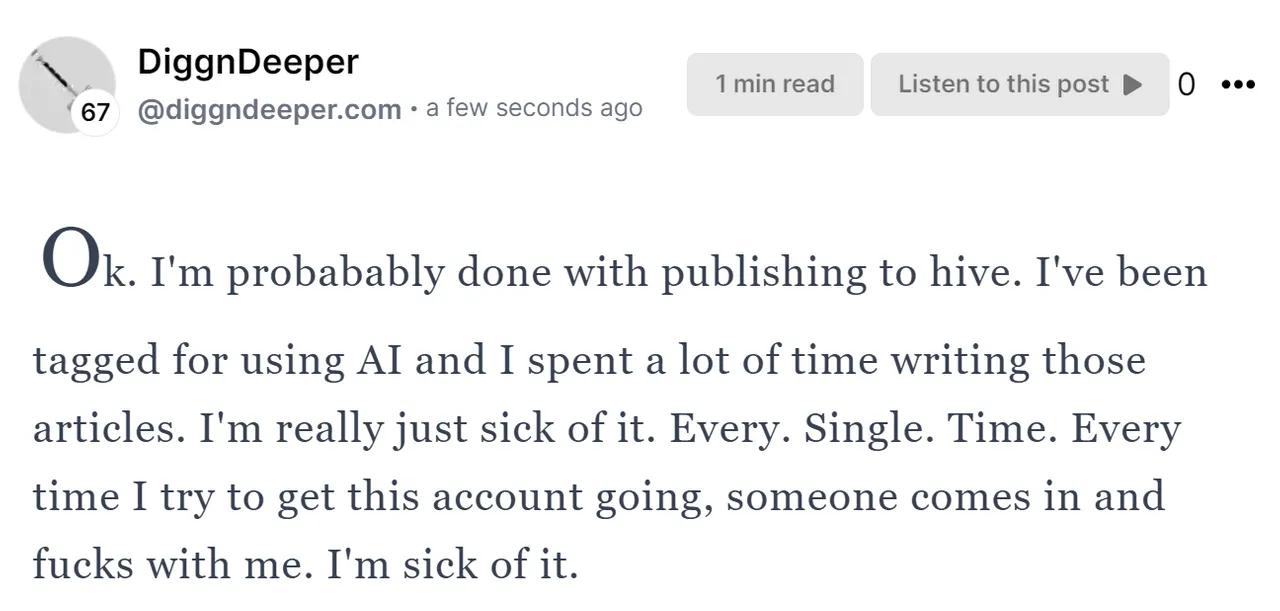1280x611 pixels.
Task: Click the '1 min read' button
Action: pyautogui.click(x=775, y=84)
